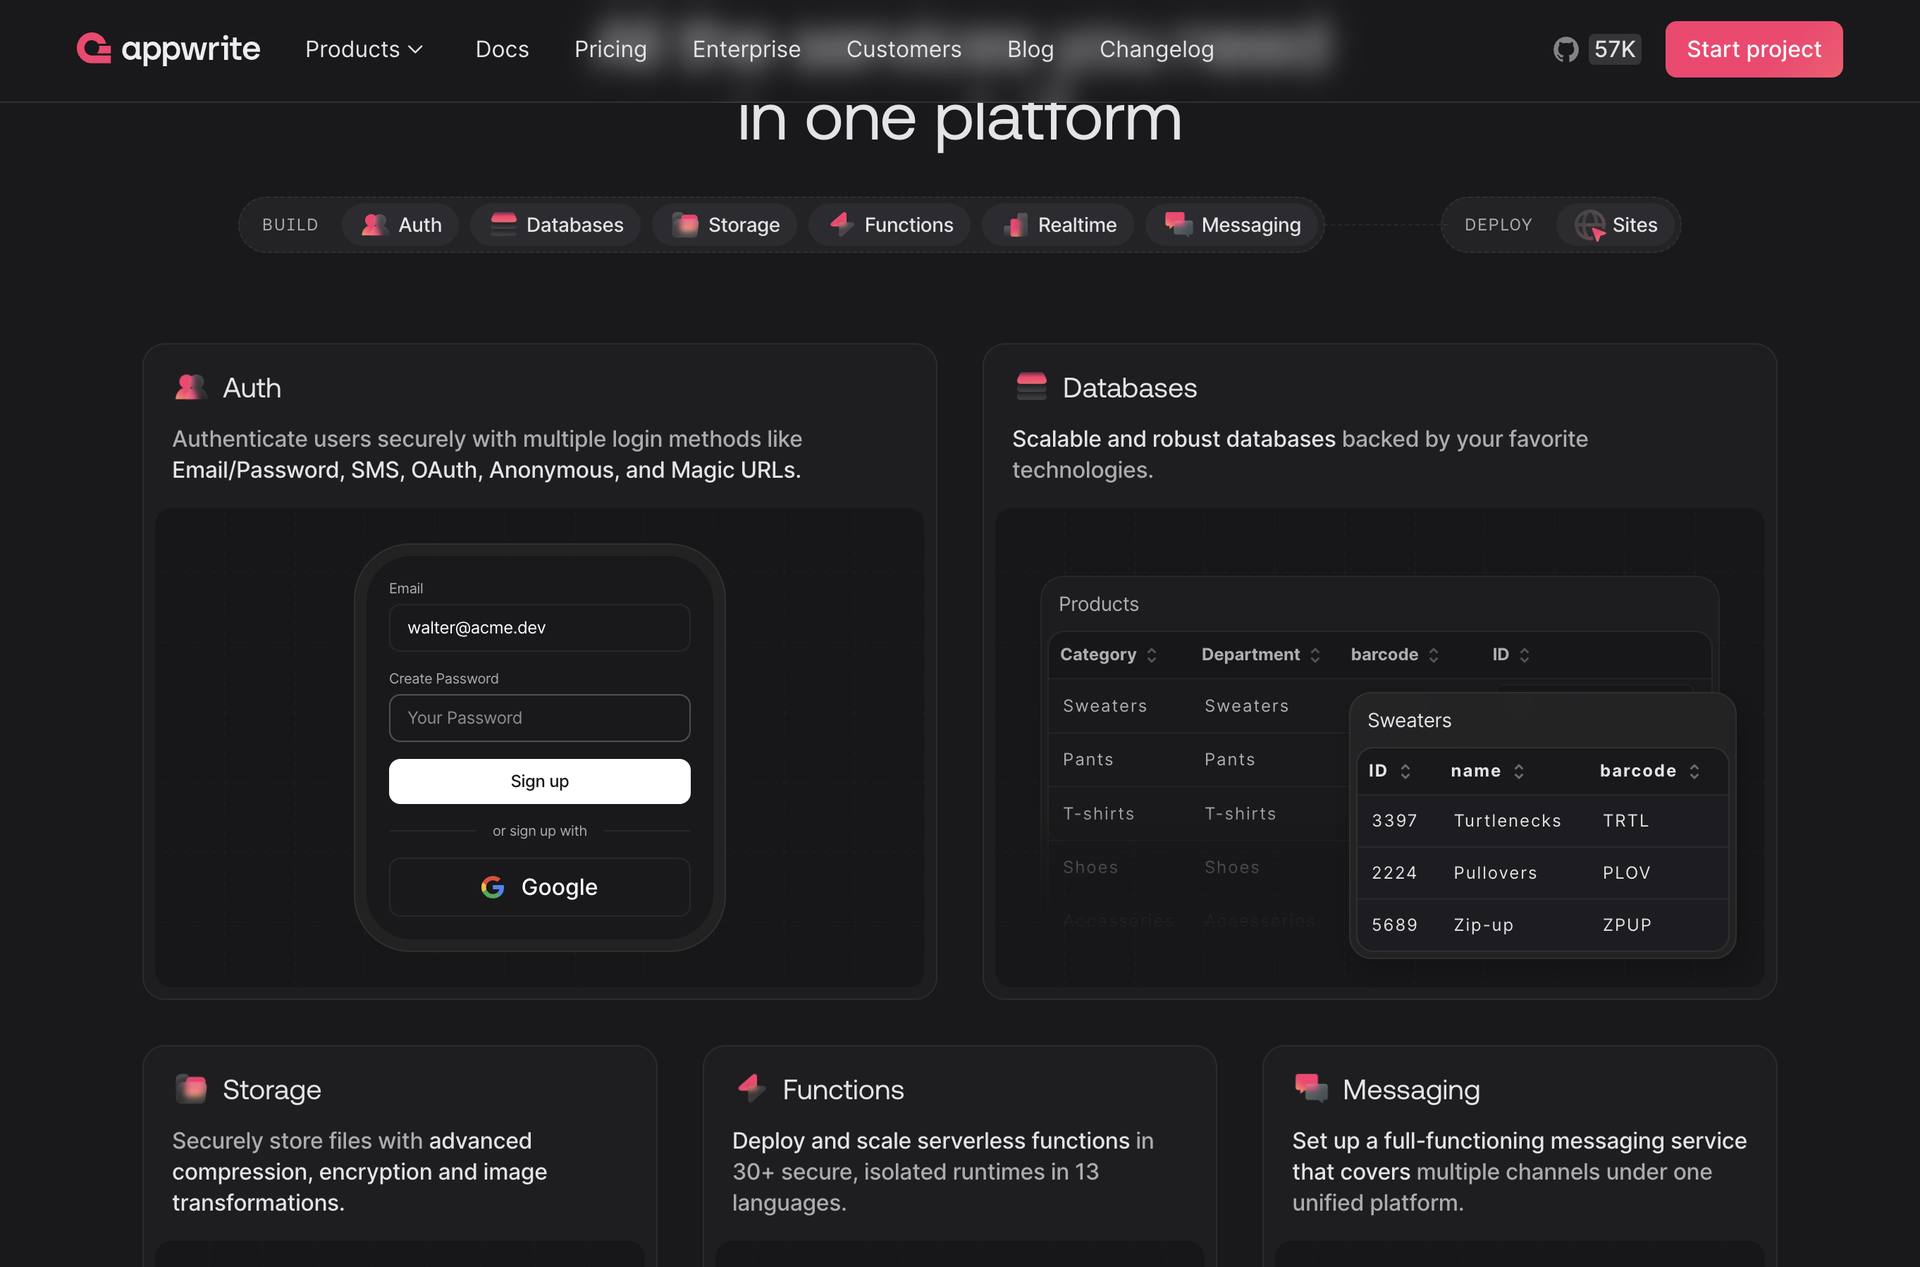Screen dimensions: 1920x1267
Task: Select the Sites tab label
Action: pyautogui.click(x=1635, y=225)
